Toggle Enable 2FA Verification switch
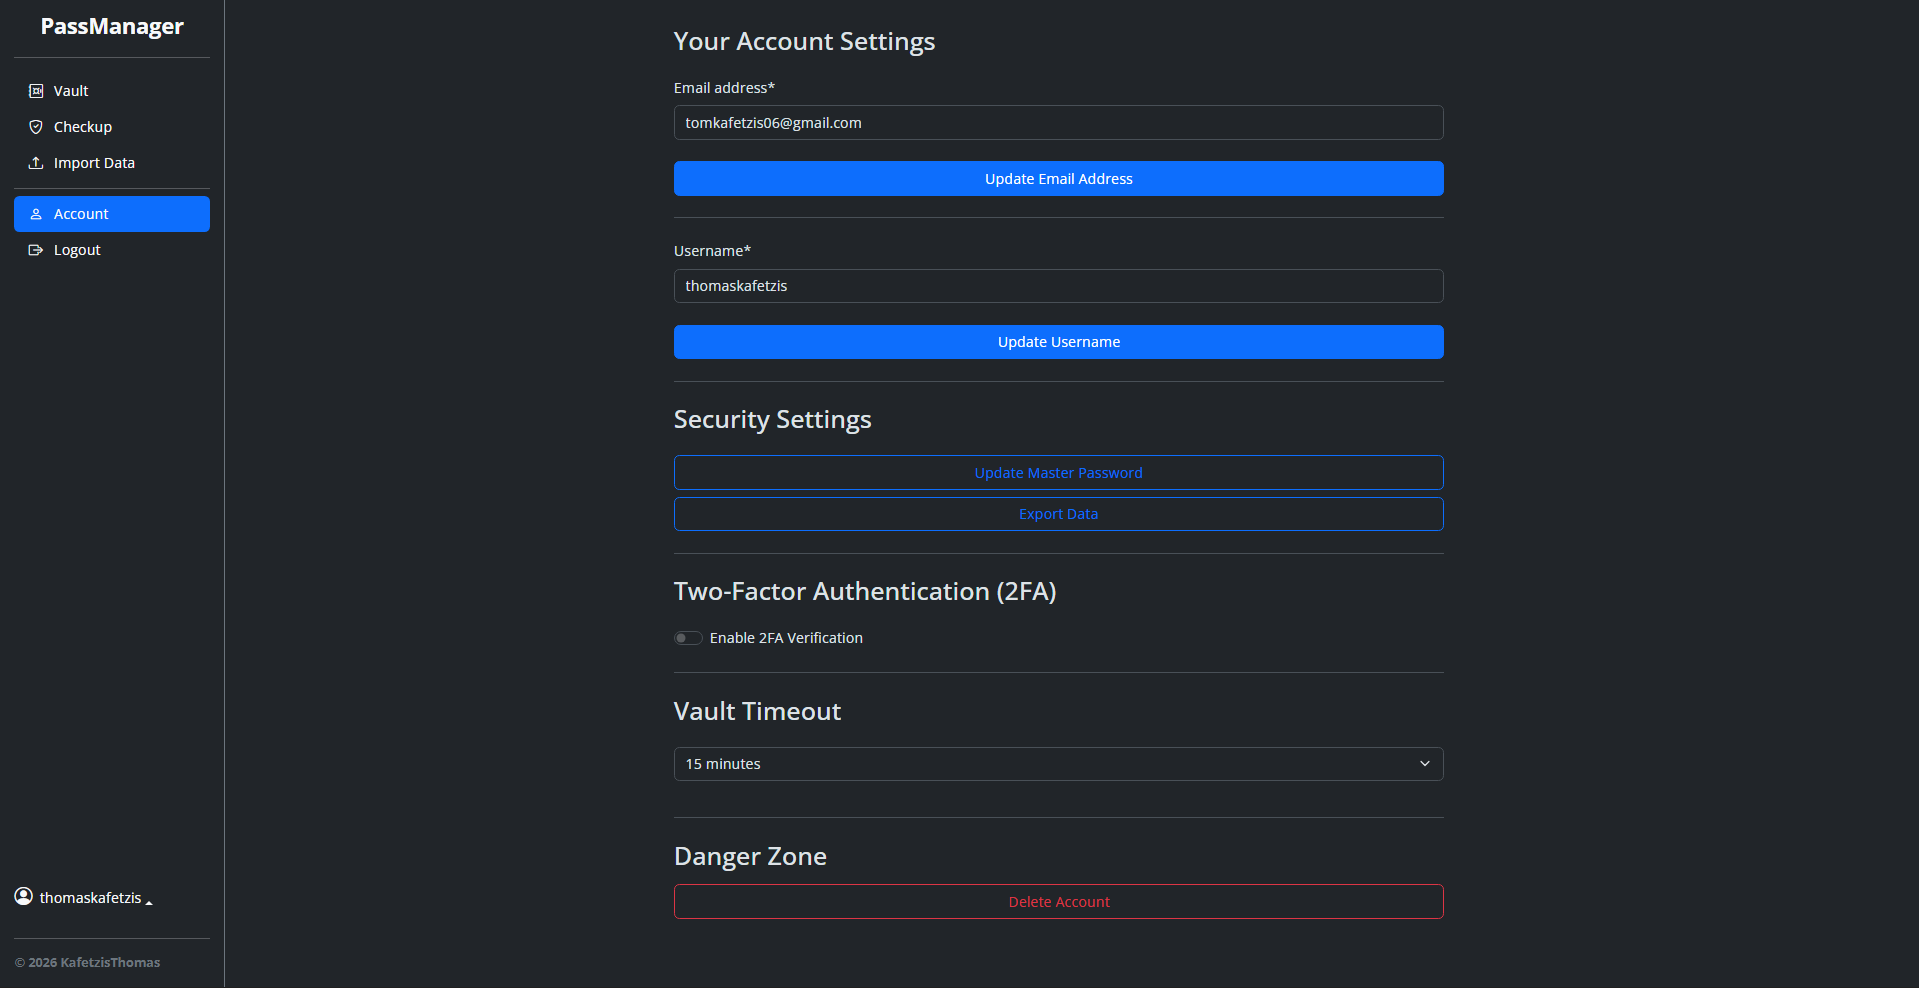 pos(688,638)
